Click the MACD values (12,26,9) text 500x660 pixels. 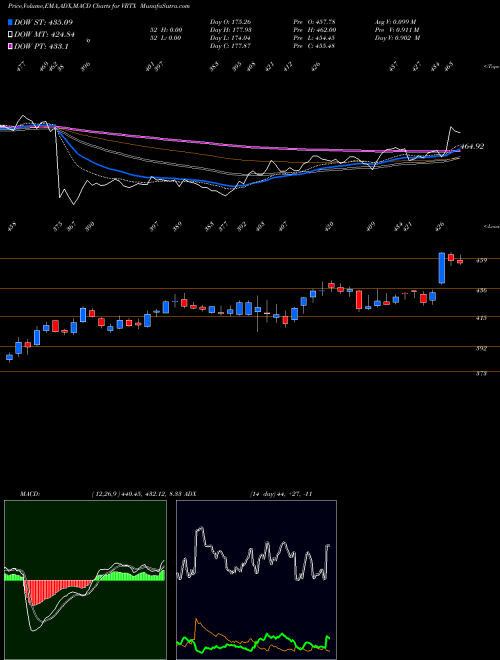pyautogui.click(x=136, y=494)
